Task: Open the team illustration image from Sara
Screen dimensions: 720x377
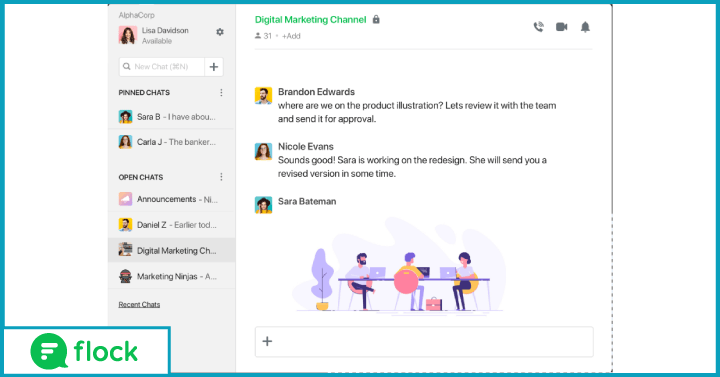Action: 399,266
